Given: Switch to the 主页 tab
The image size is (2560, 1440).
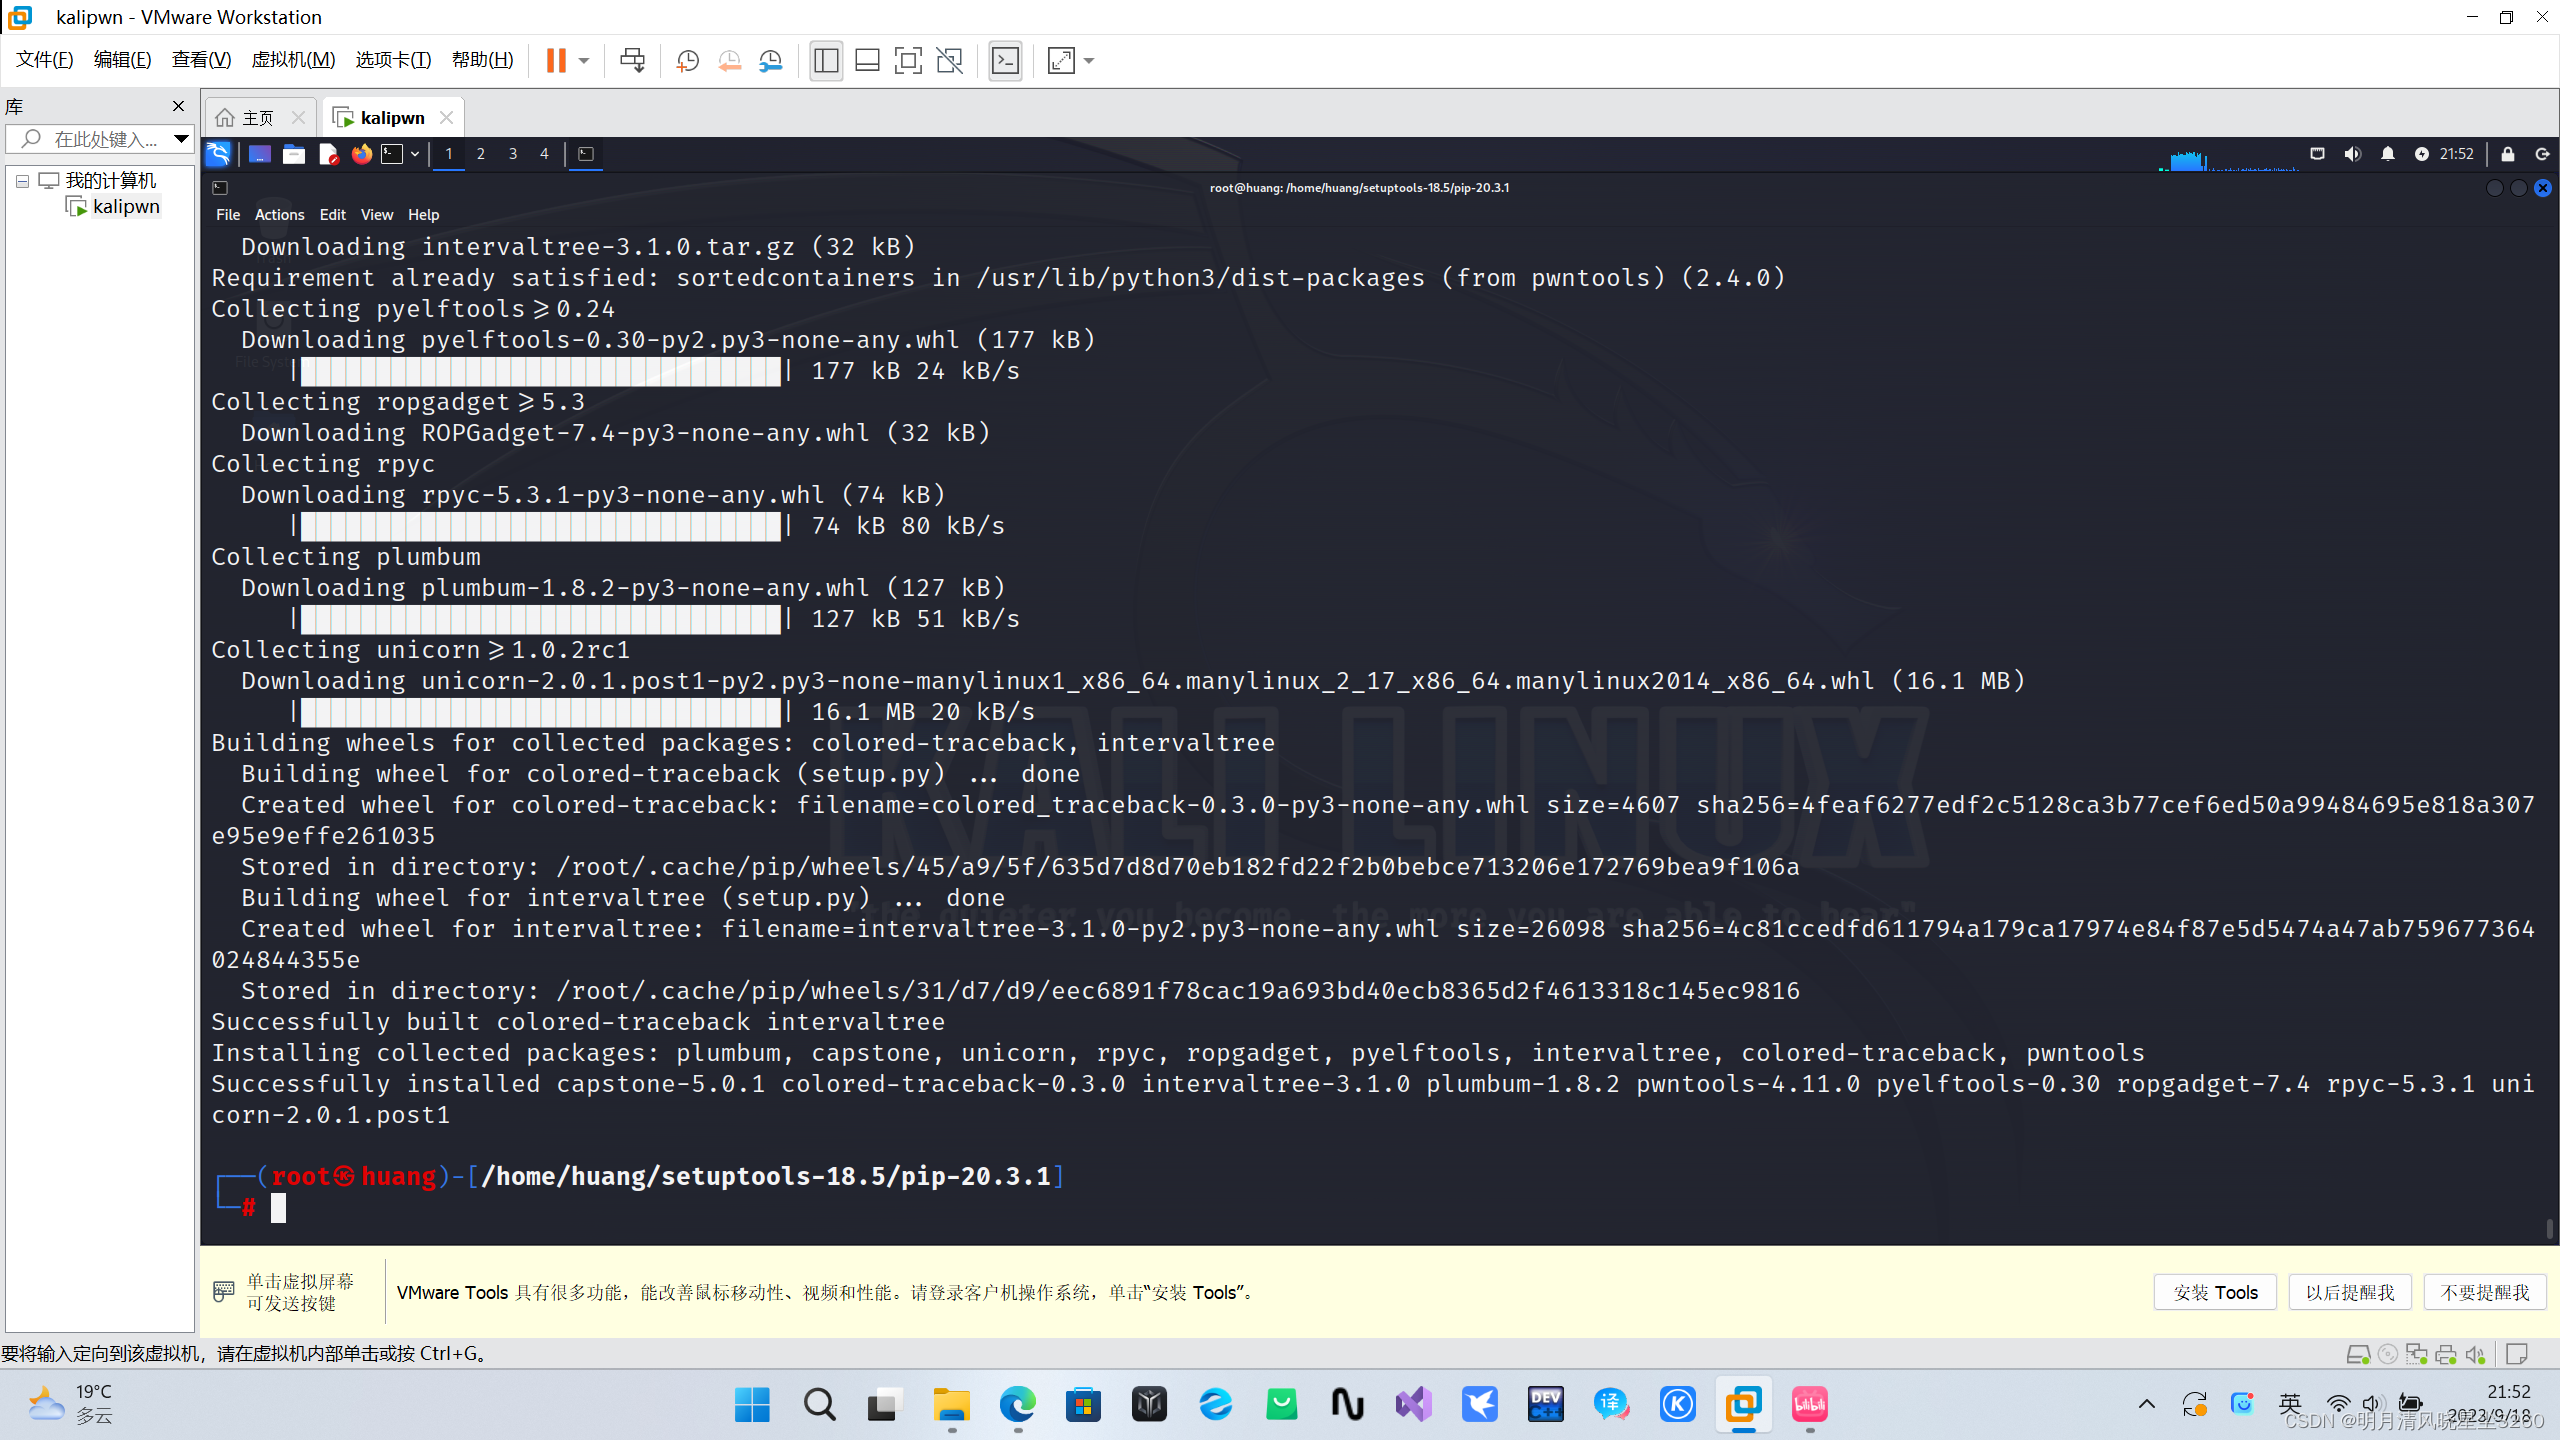Looking at the screenshot, I should 257,117.
